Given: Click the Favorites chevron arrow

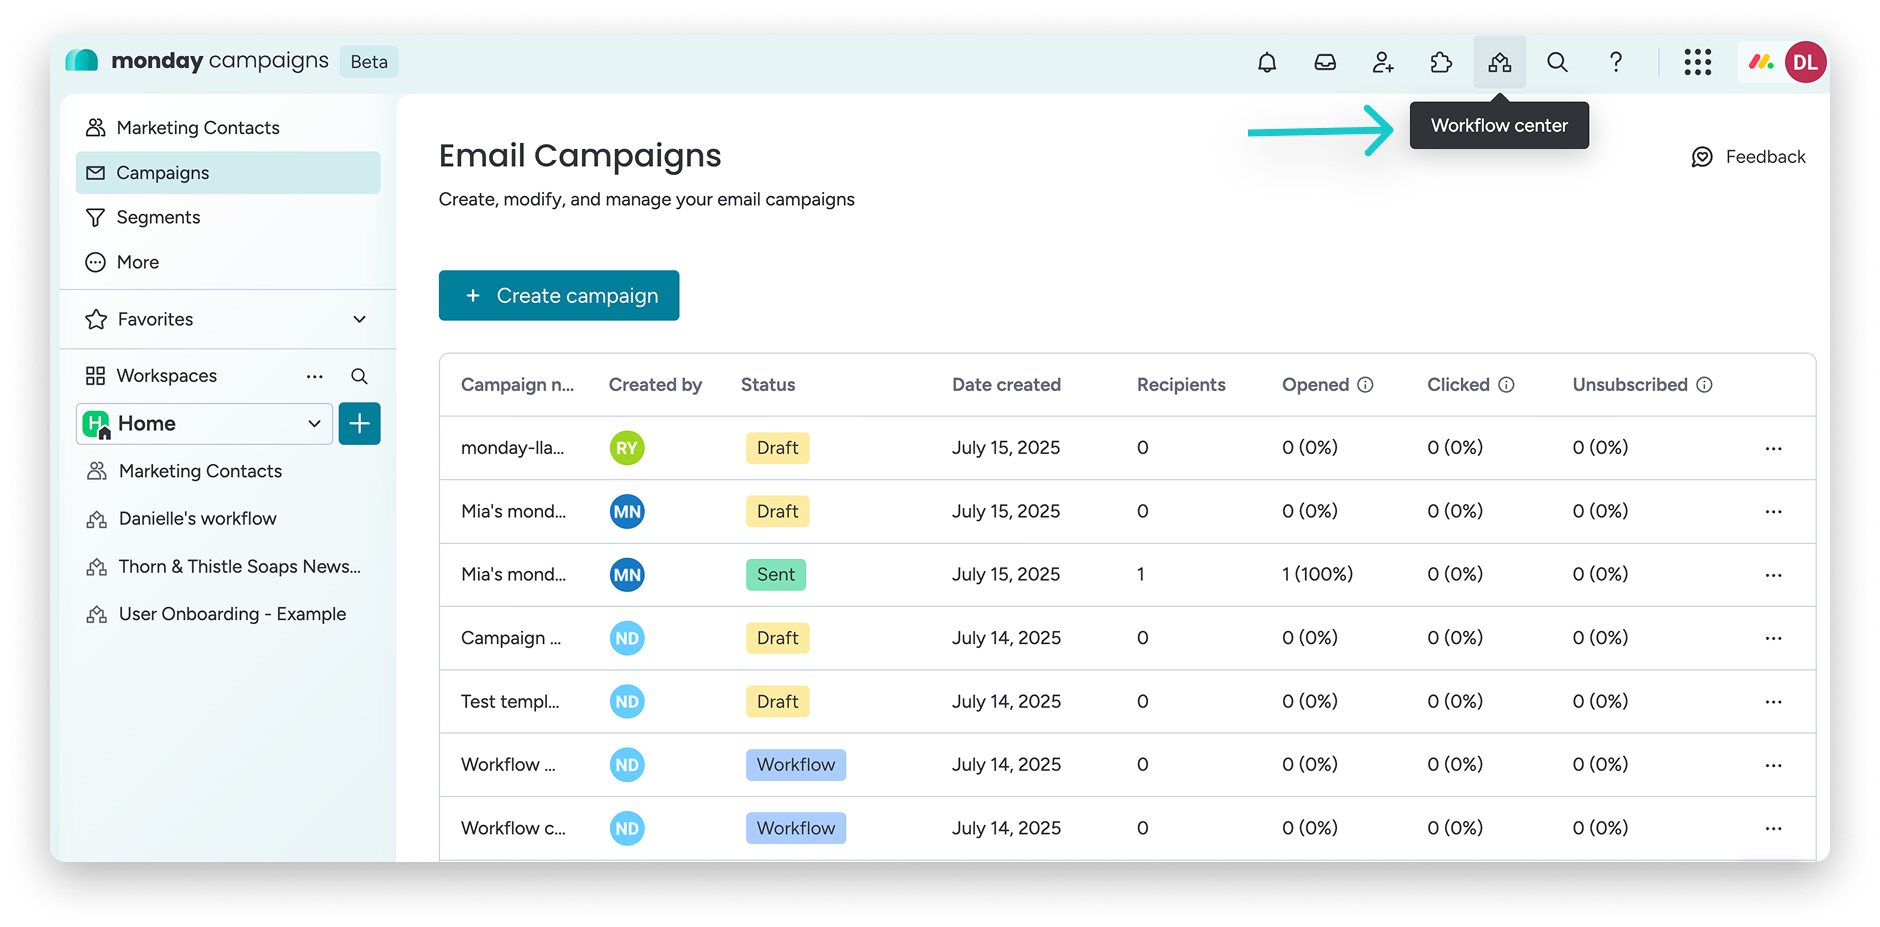Looking at the screenshot, I should pos(360,319).
